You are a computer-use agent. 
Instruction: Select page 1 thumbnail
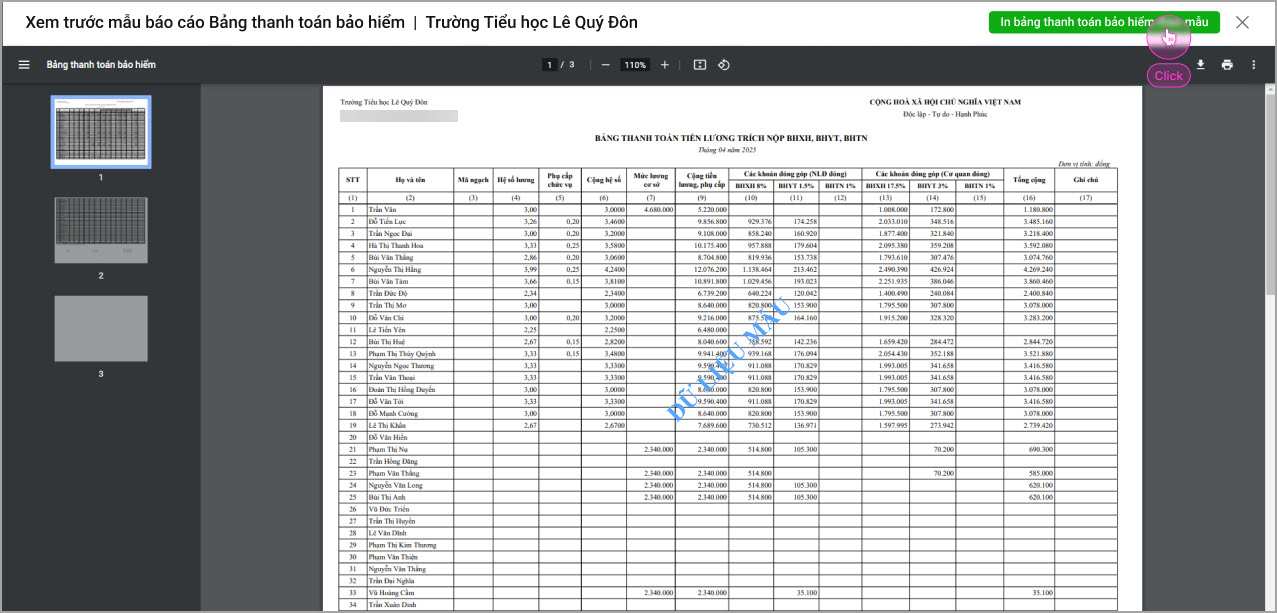click(101, 132)
